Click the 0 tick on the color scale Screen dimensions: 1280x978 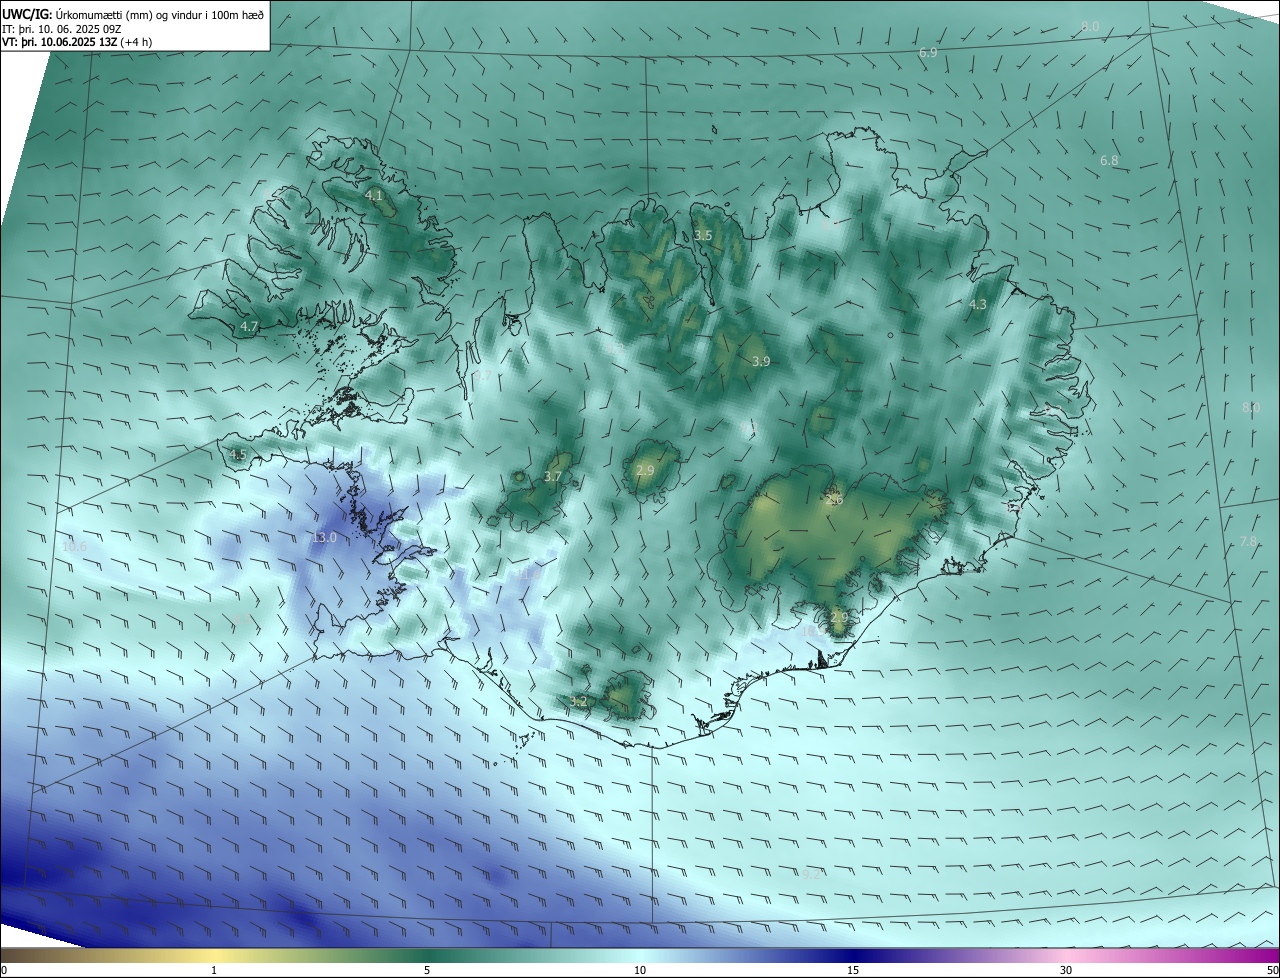pos(4,971)
